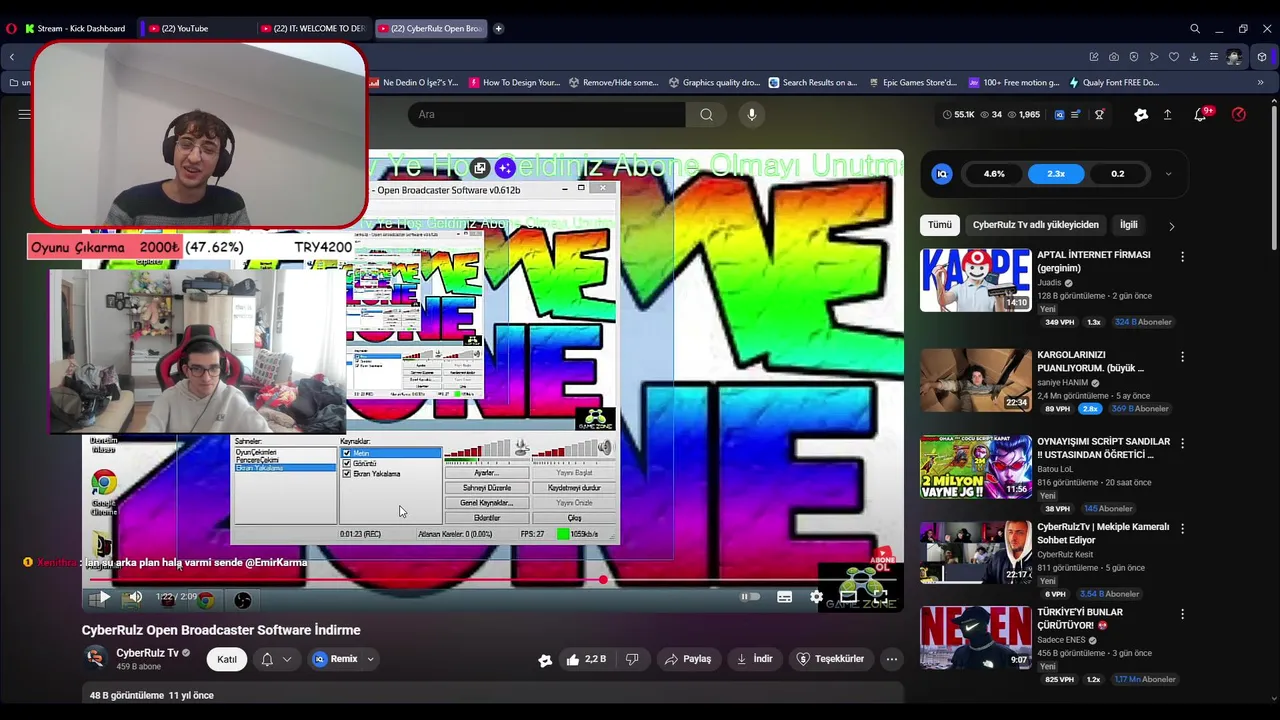Viewport: 1280px width, 720px height.
Task: Click the snapshot camera icon in address bar
Action: (x=1114, y=57)
